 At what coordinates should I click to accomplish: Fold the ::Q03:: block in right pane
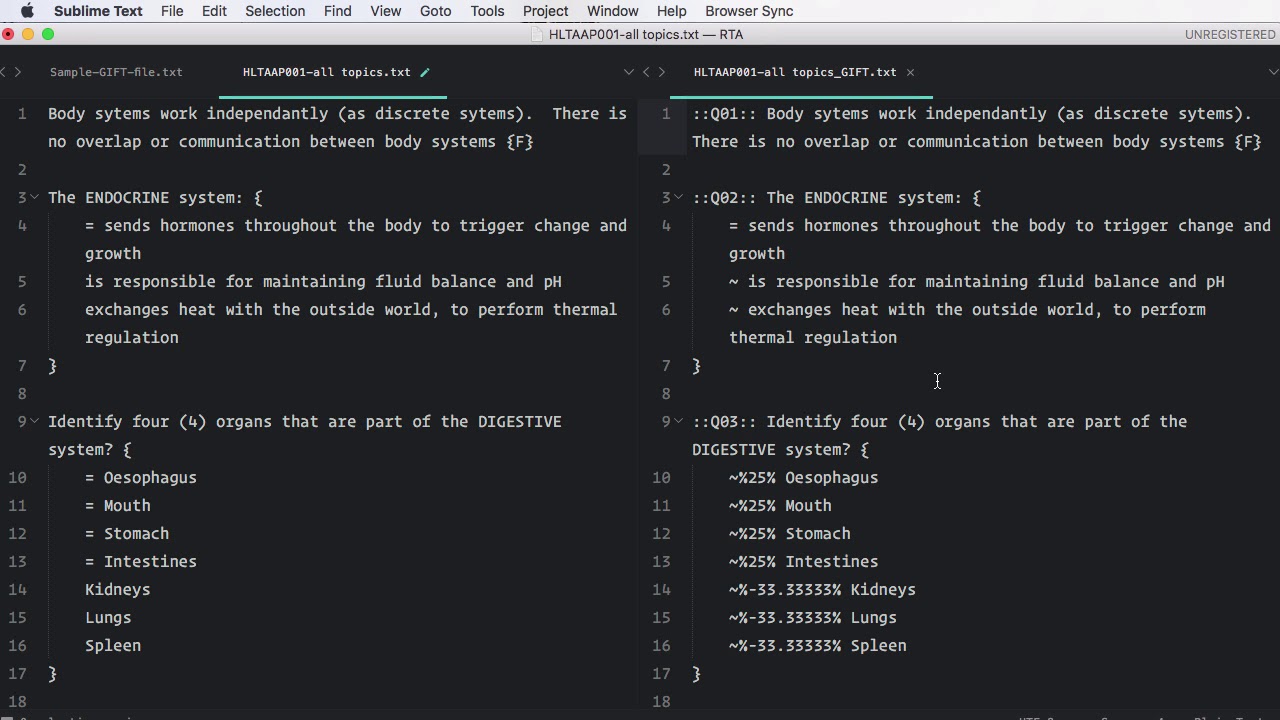point(678,421)
